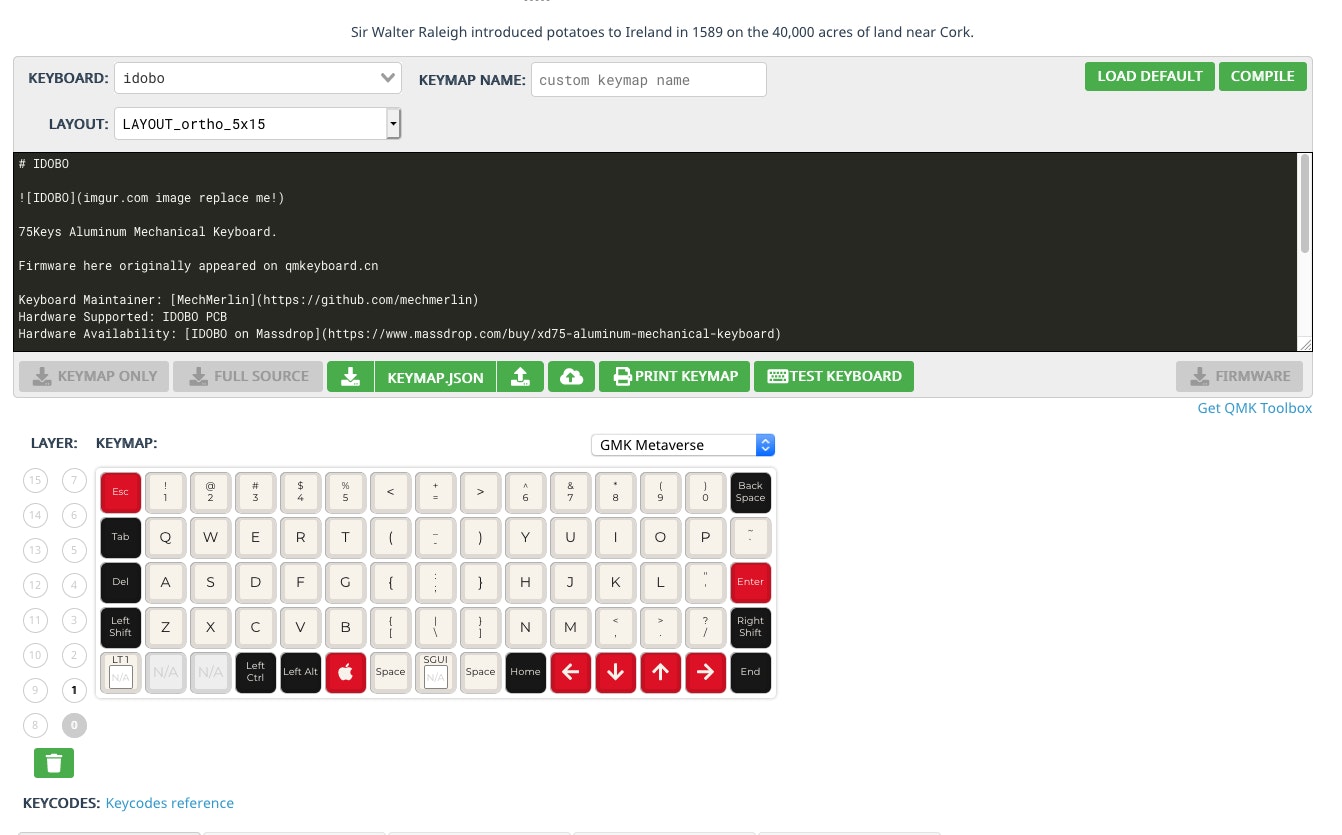Delete the layer with the trash icon
The image size is (1342, 835).
(x=54, y=763)
